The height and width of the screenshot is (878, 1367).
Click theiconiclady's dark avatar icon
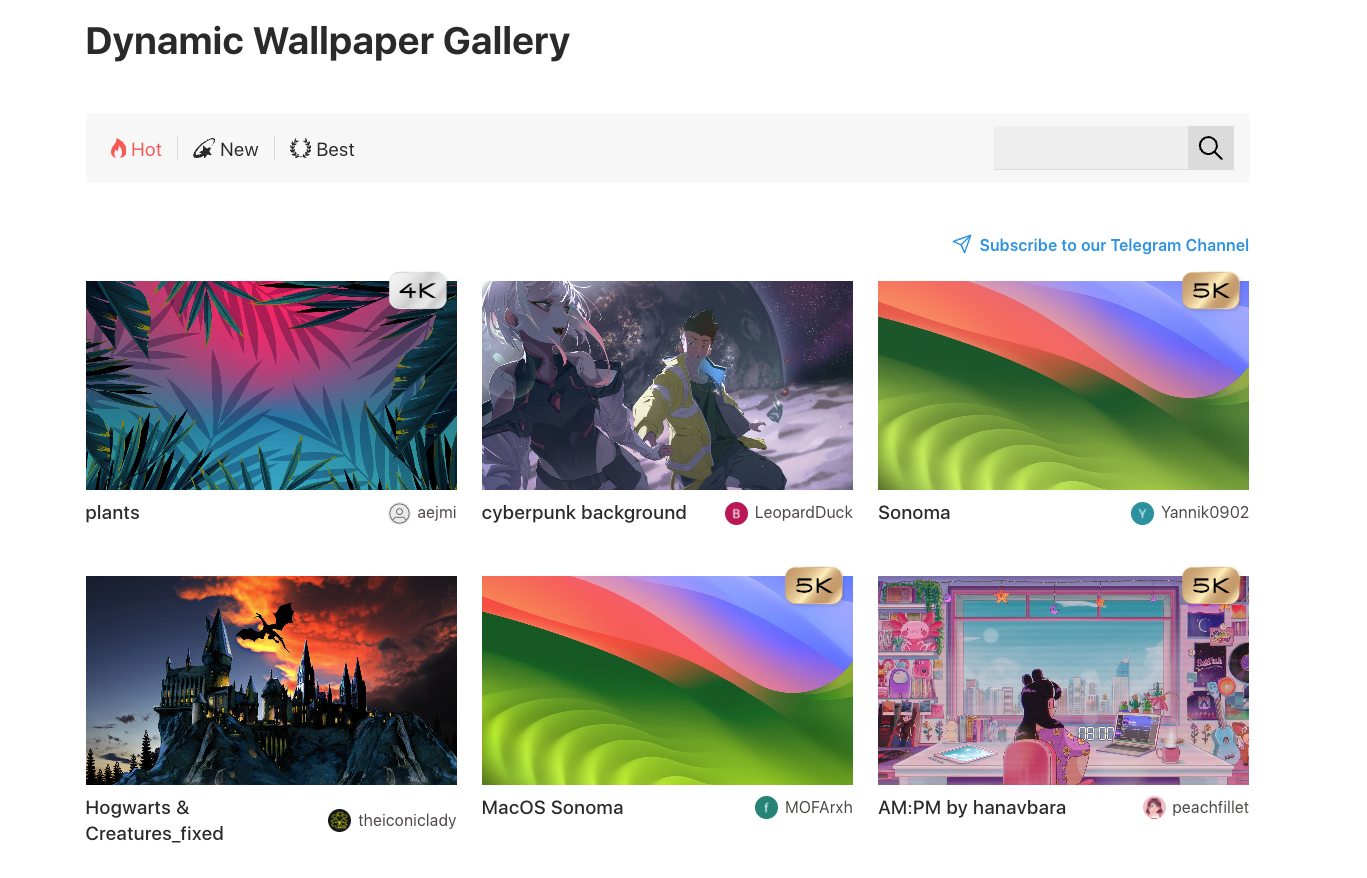click(339, 821)
